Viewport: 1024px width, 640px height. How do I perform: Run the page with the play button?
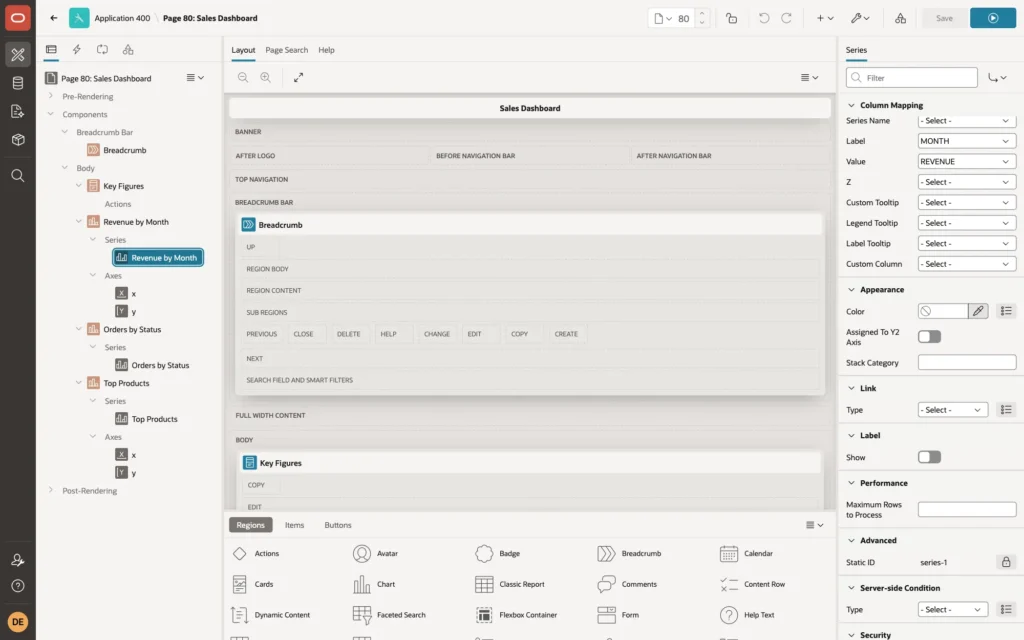point(992,18)
